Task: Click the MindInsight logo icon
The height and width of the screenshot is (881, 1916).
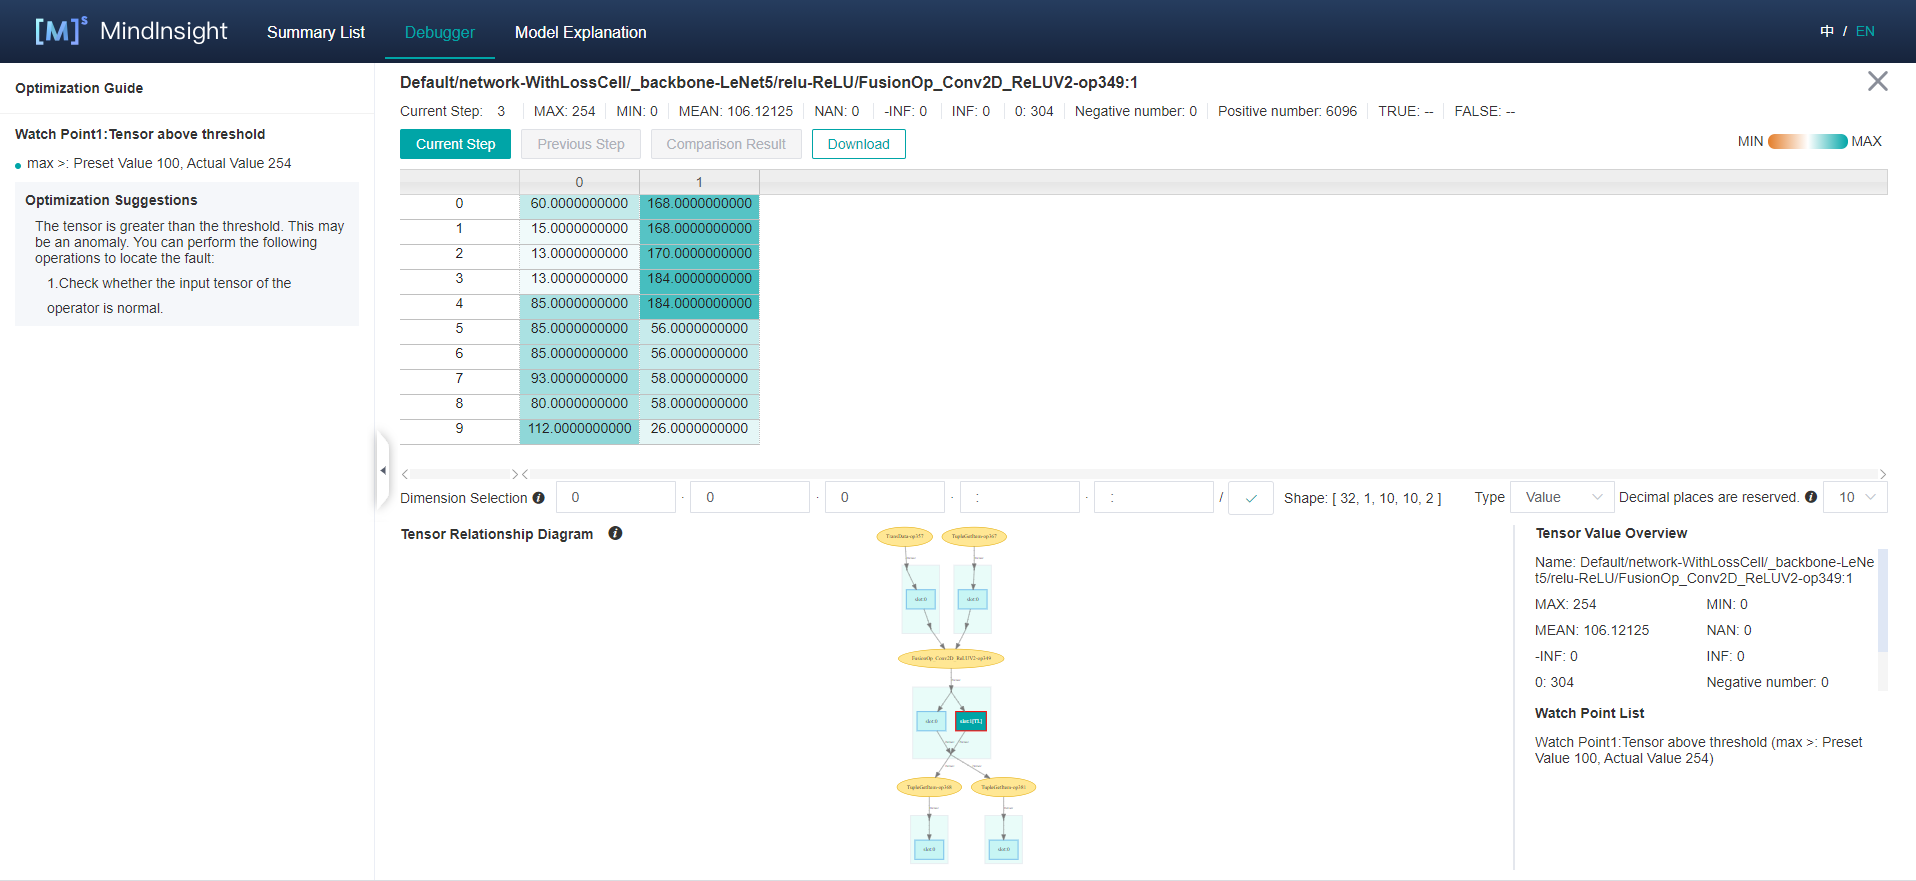Action: [x=60, y=31]
